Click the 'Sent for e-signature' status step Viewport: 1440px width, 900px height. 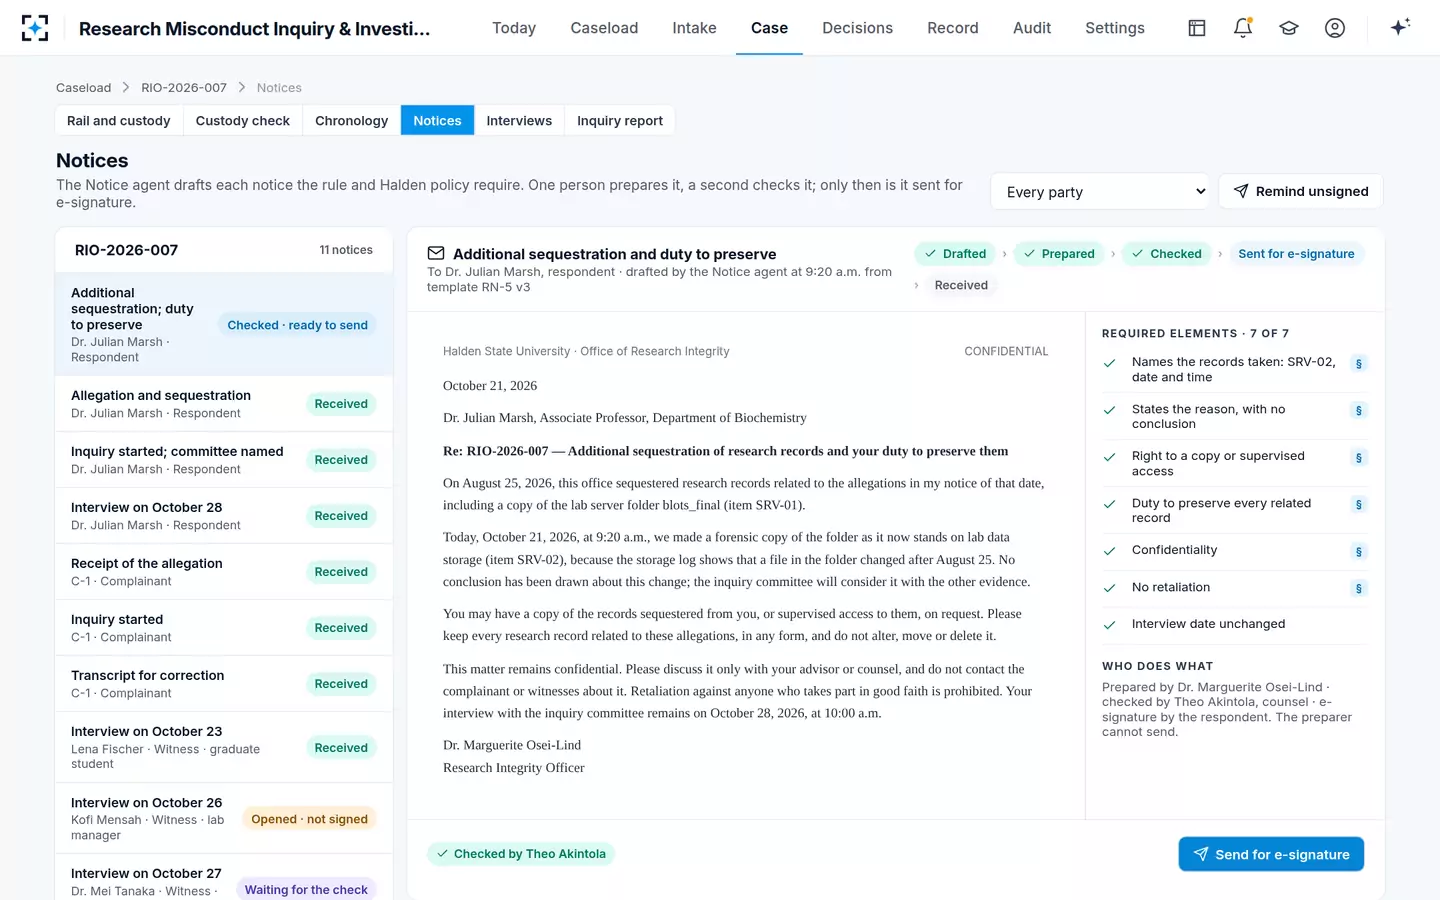point(1296,254)
